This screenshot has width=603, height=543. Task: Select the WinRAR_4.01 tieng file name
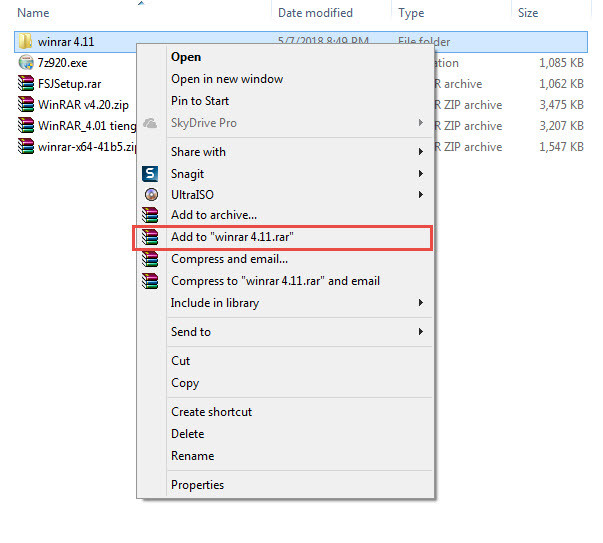coord(87,126)
